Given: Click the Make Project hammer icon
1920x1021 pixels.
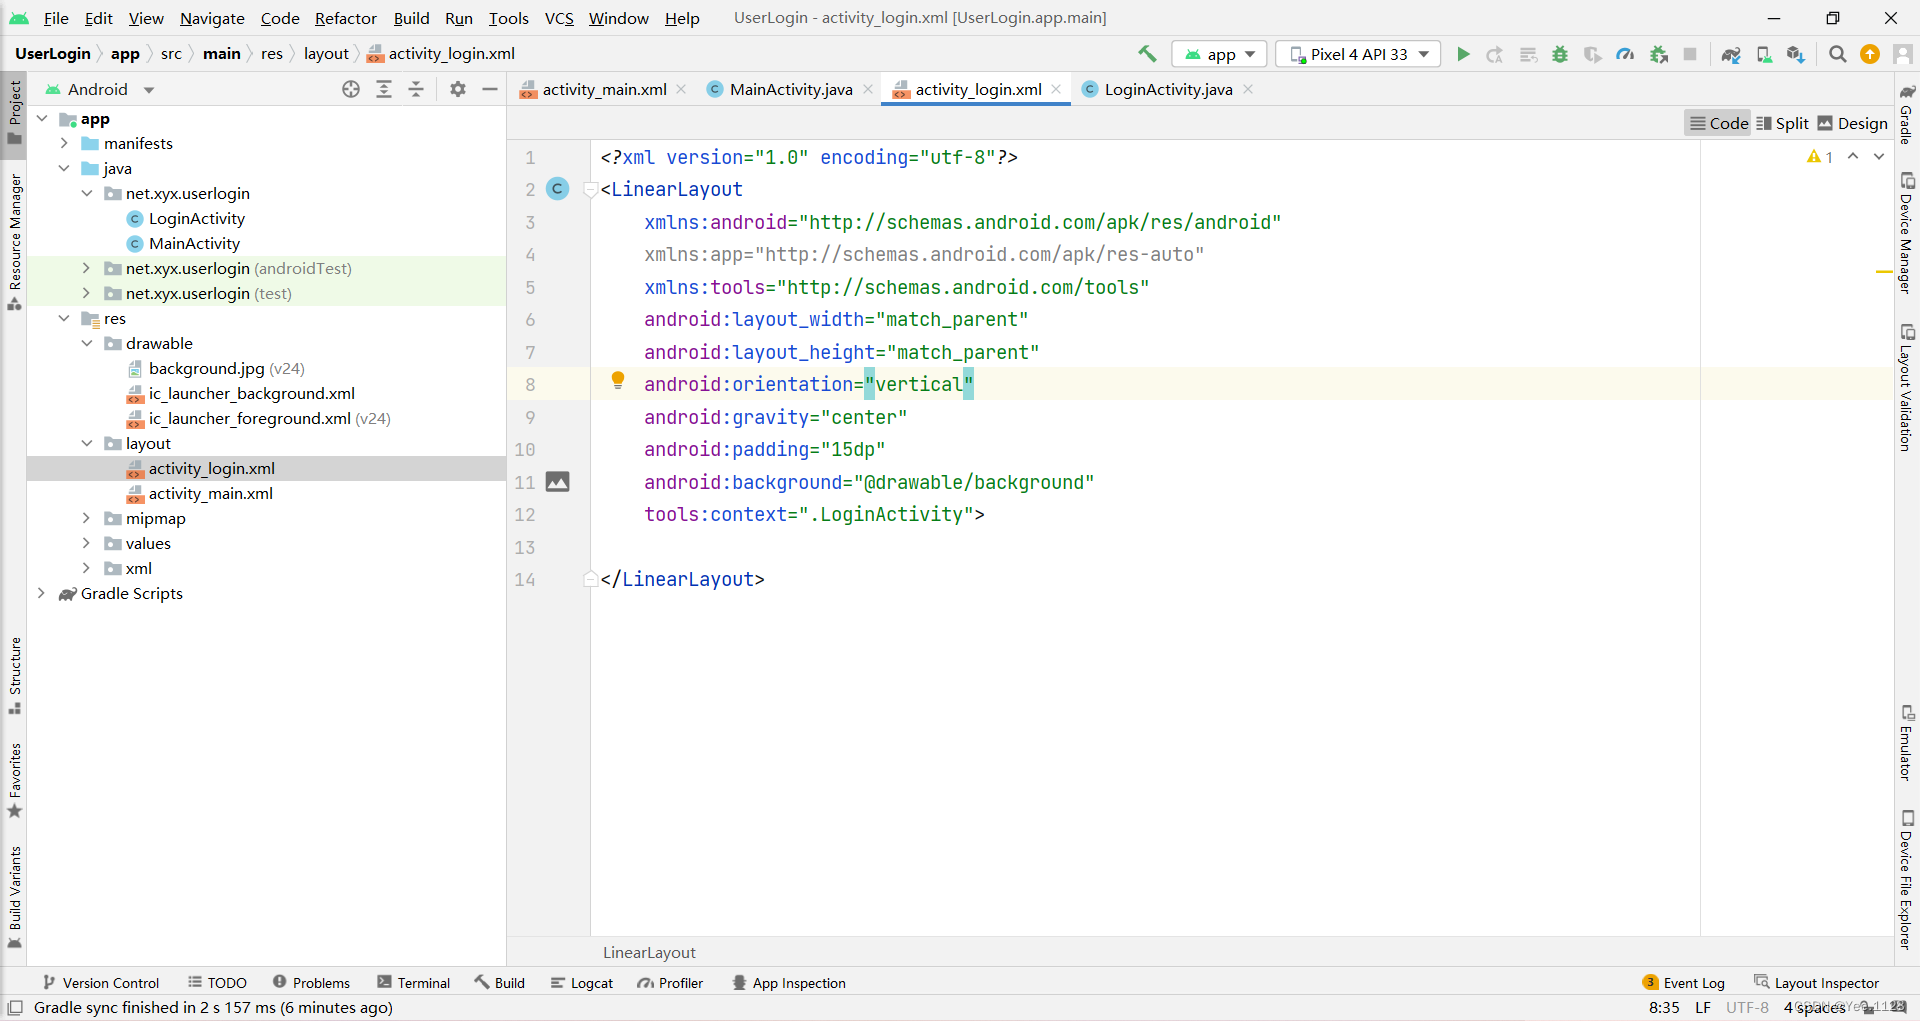Looking at the screenshot, I should point(1147,54).
